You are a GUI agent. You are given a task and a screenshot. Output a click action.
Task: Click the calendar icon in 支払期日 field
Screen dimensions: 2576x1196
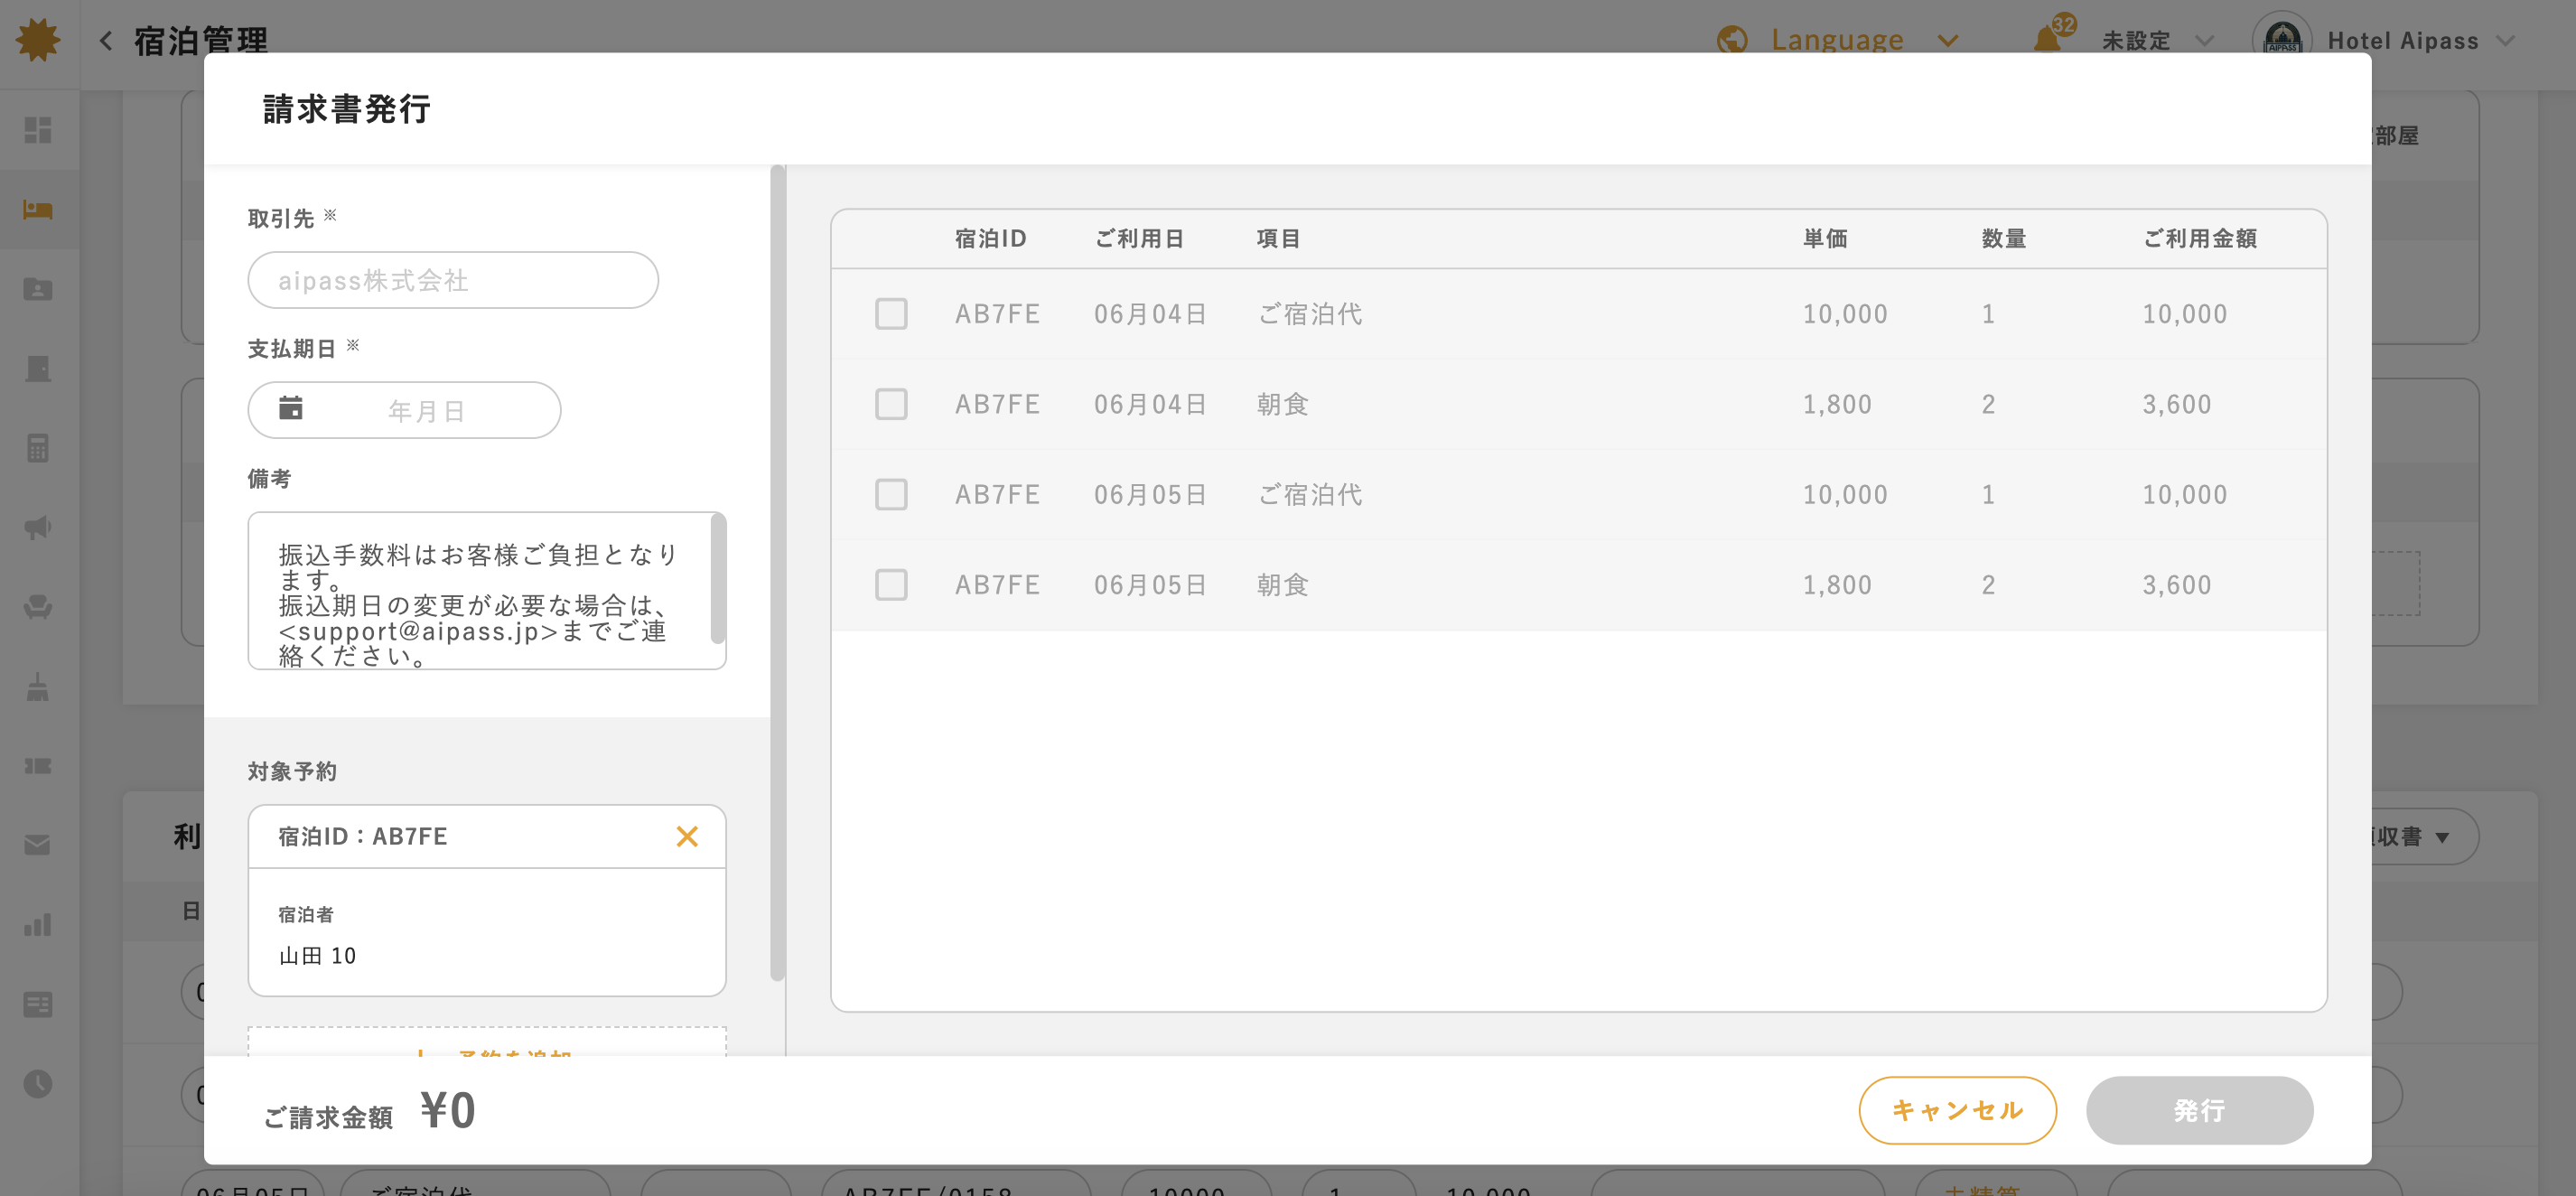(291, 408)
